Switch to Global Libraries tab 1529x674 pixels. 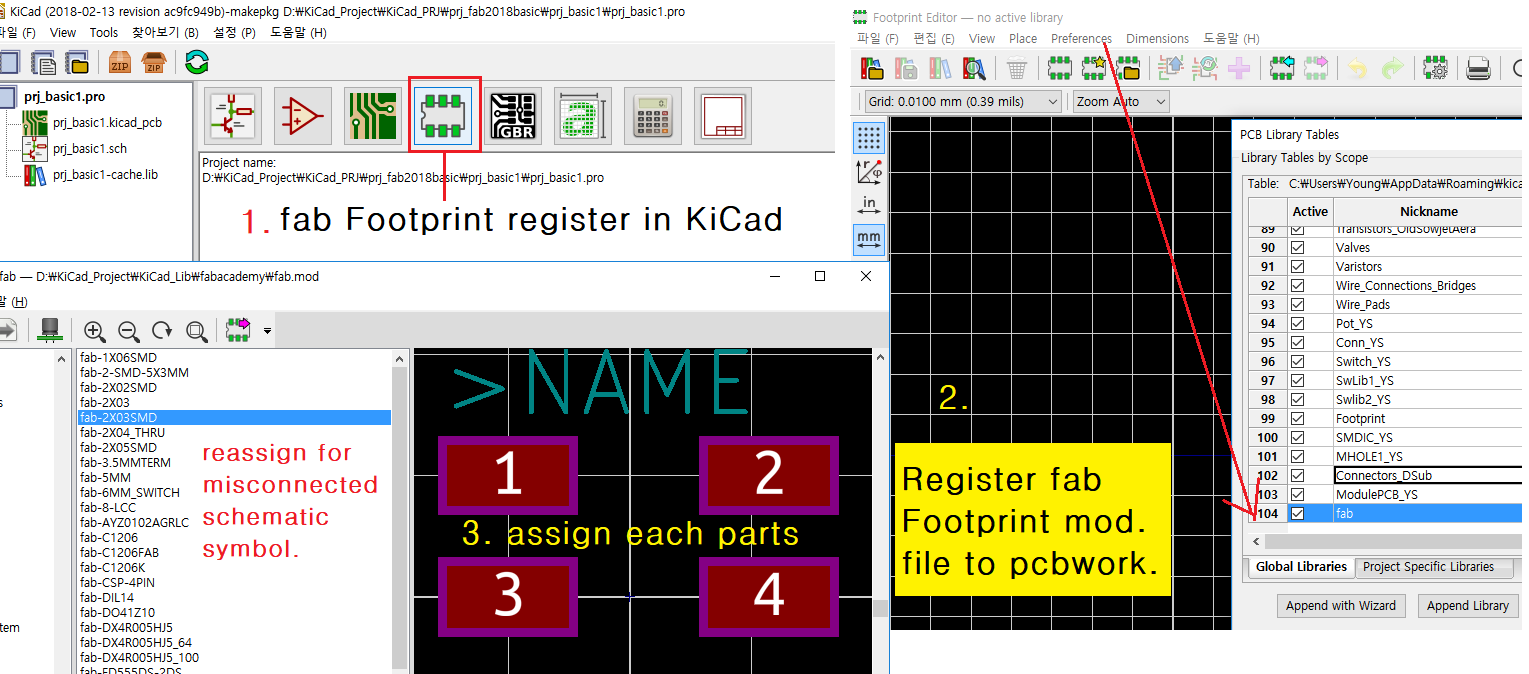pyautogui.click(x=1301, y=567)
